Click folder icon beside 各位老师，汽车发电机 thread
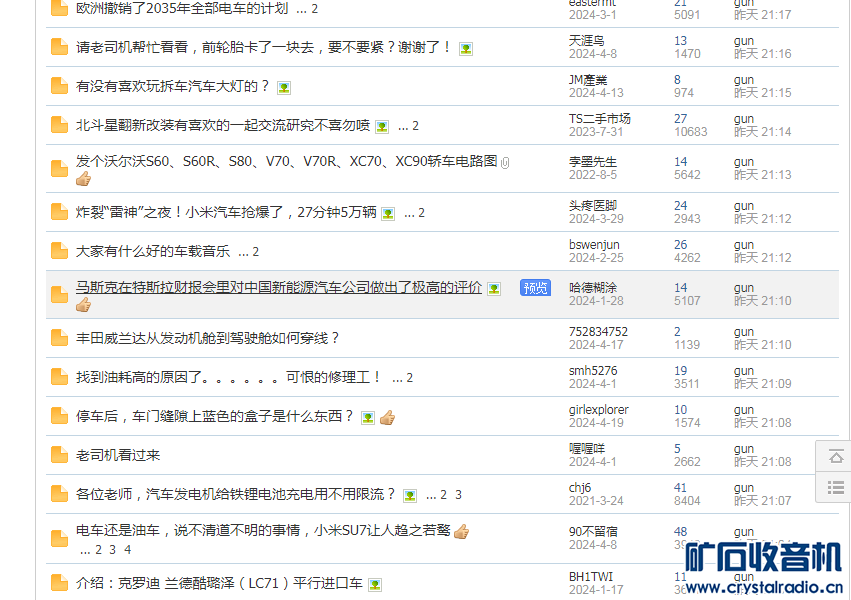Screen dimensions: 851x600 coord(59,494)
